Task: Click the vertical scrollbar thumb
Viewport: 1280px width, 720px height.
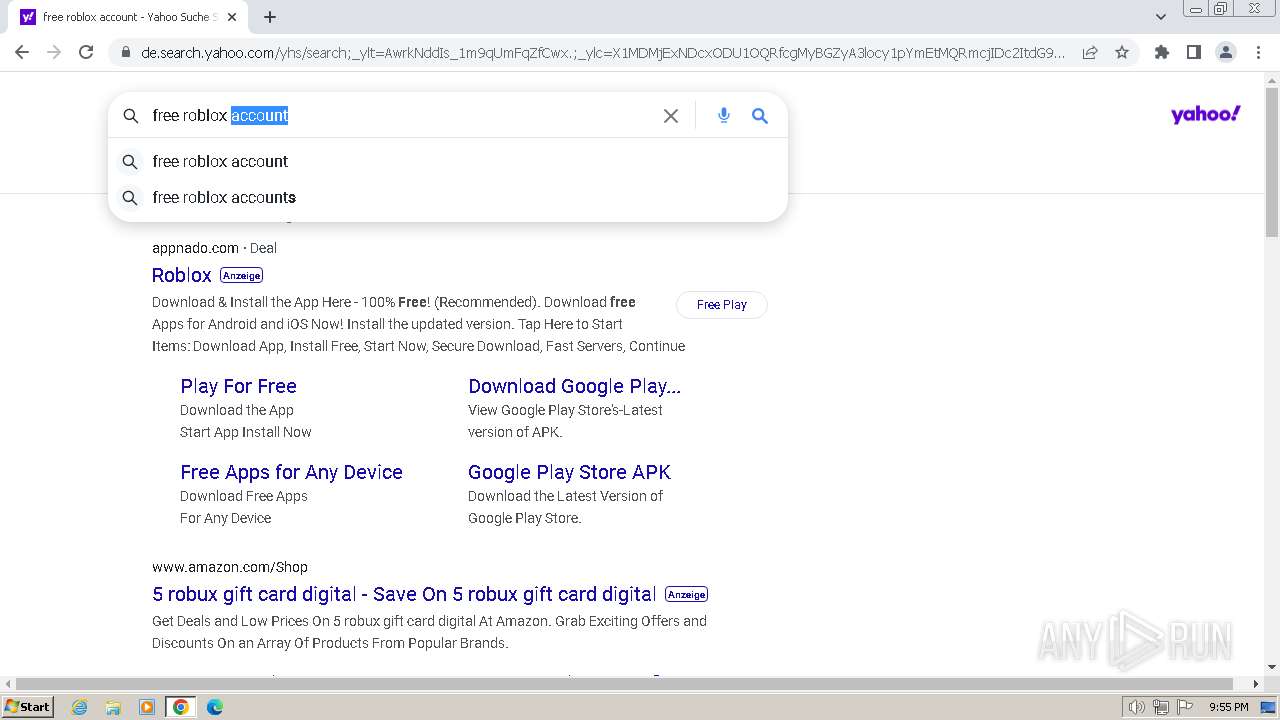Action: [1272, 161]
